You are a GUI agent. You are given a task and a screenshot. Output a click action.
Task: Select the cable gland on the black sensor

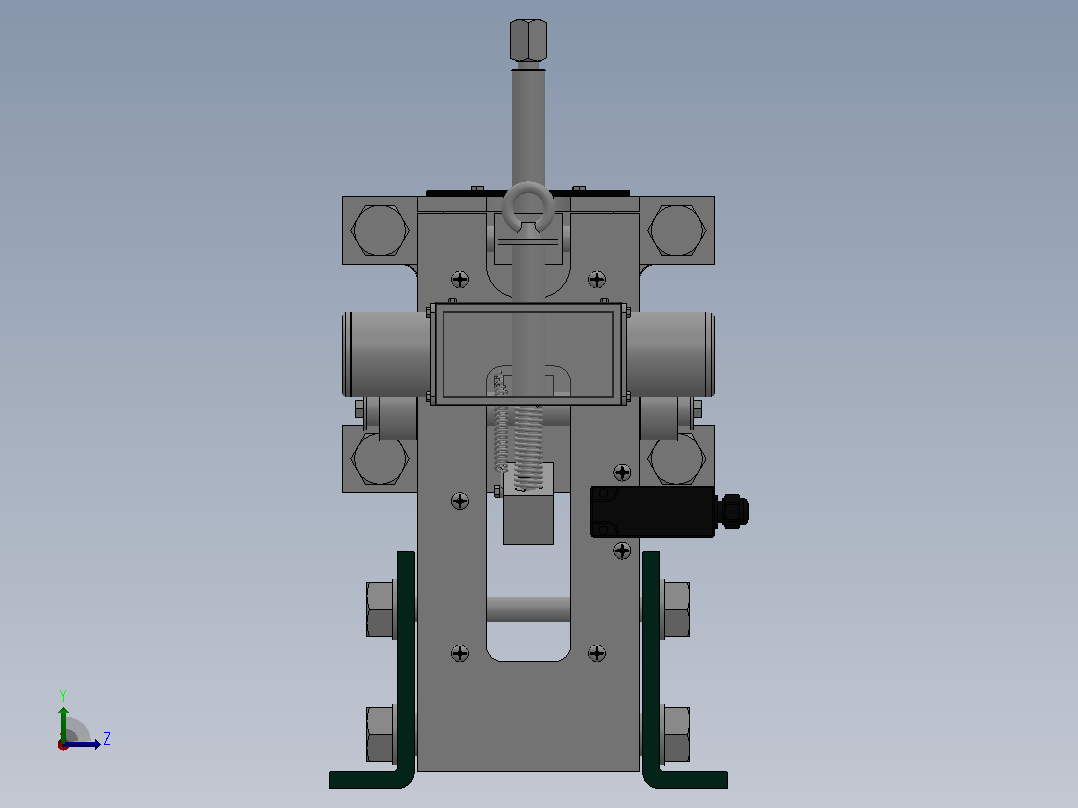(732, 512)
